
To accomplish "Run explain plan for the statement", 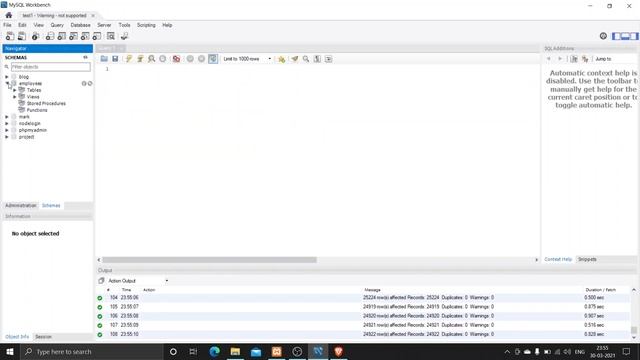I will 151,59.
